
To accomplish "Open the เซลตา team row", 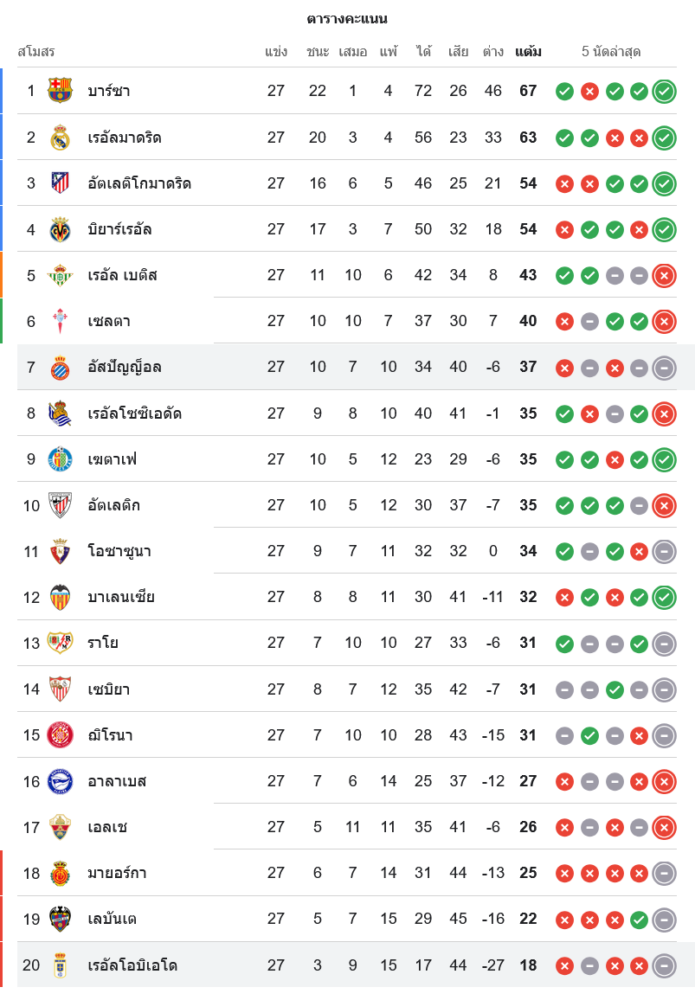I will click(108, 321).
